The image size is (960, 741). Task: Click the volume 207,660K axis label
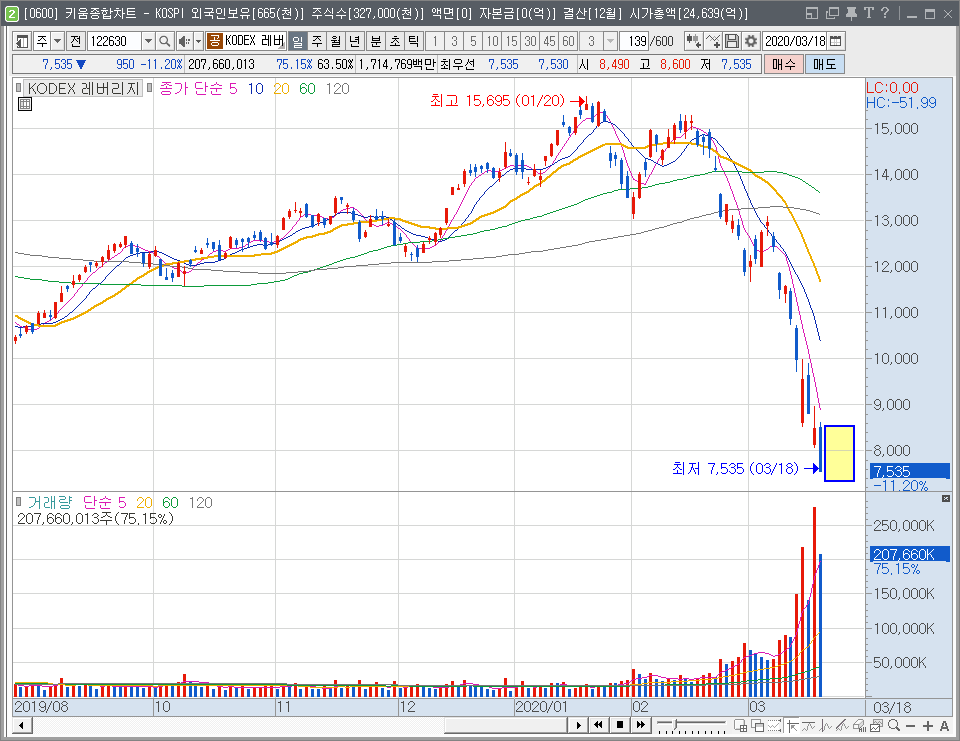pyautogui.click(x=909, y=554)
